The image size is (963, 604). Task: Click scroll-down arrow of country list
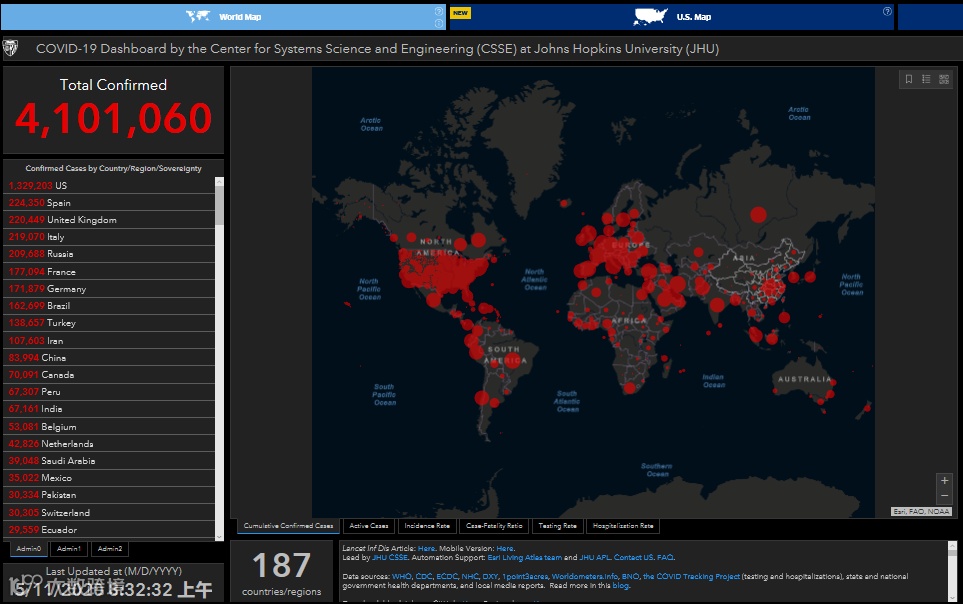[x=219, y=536]
